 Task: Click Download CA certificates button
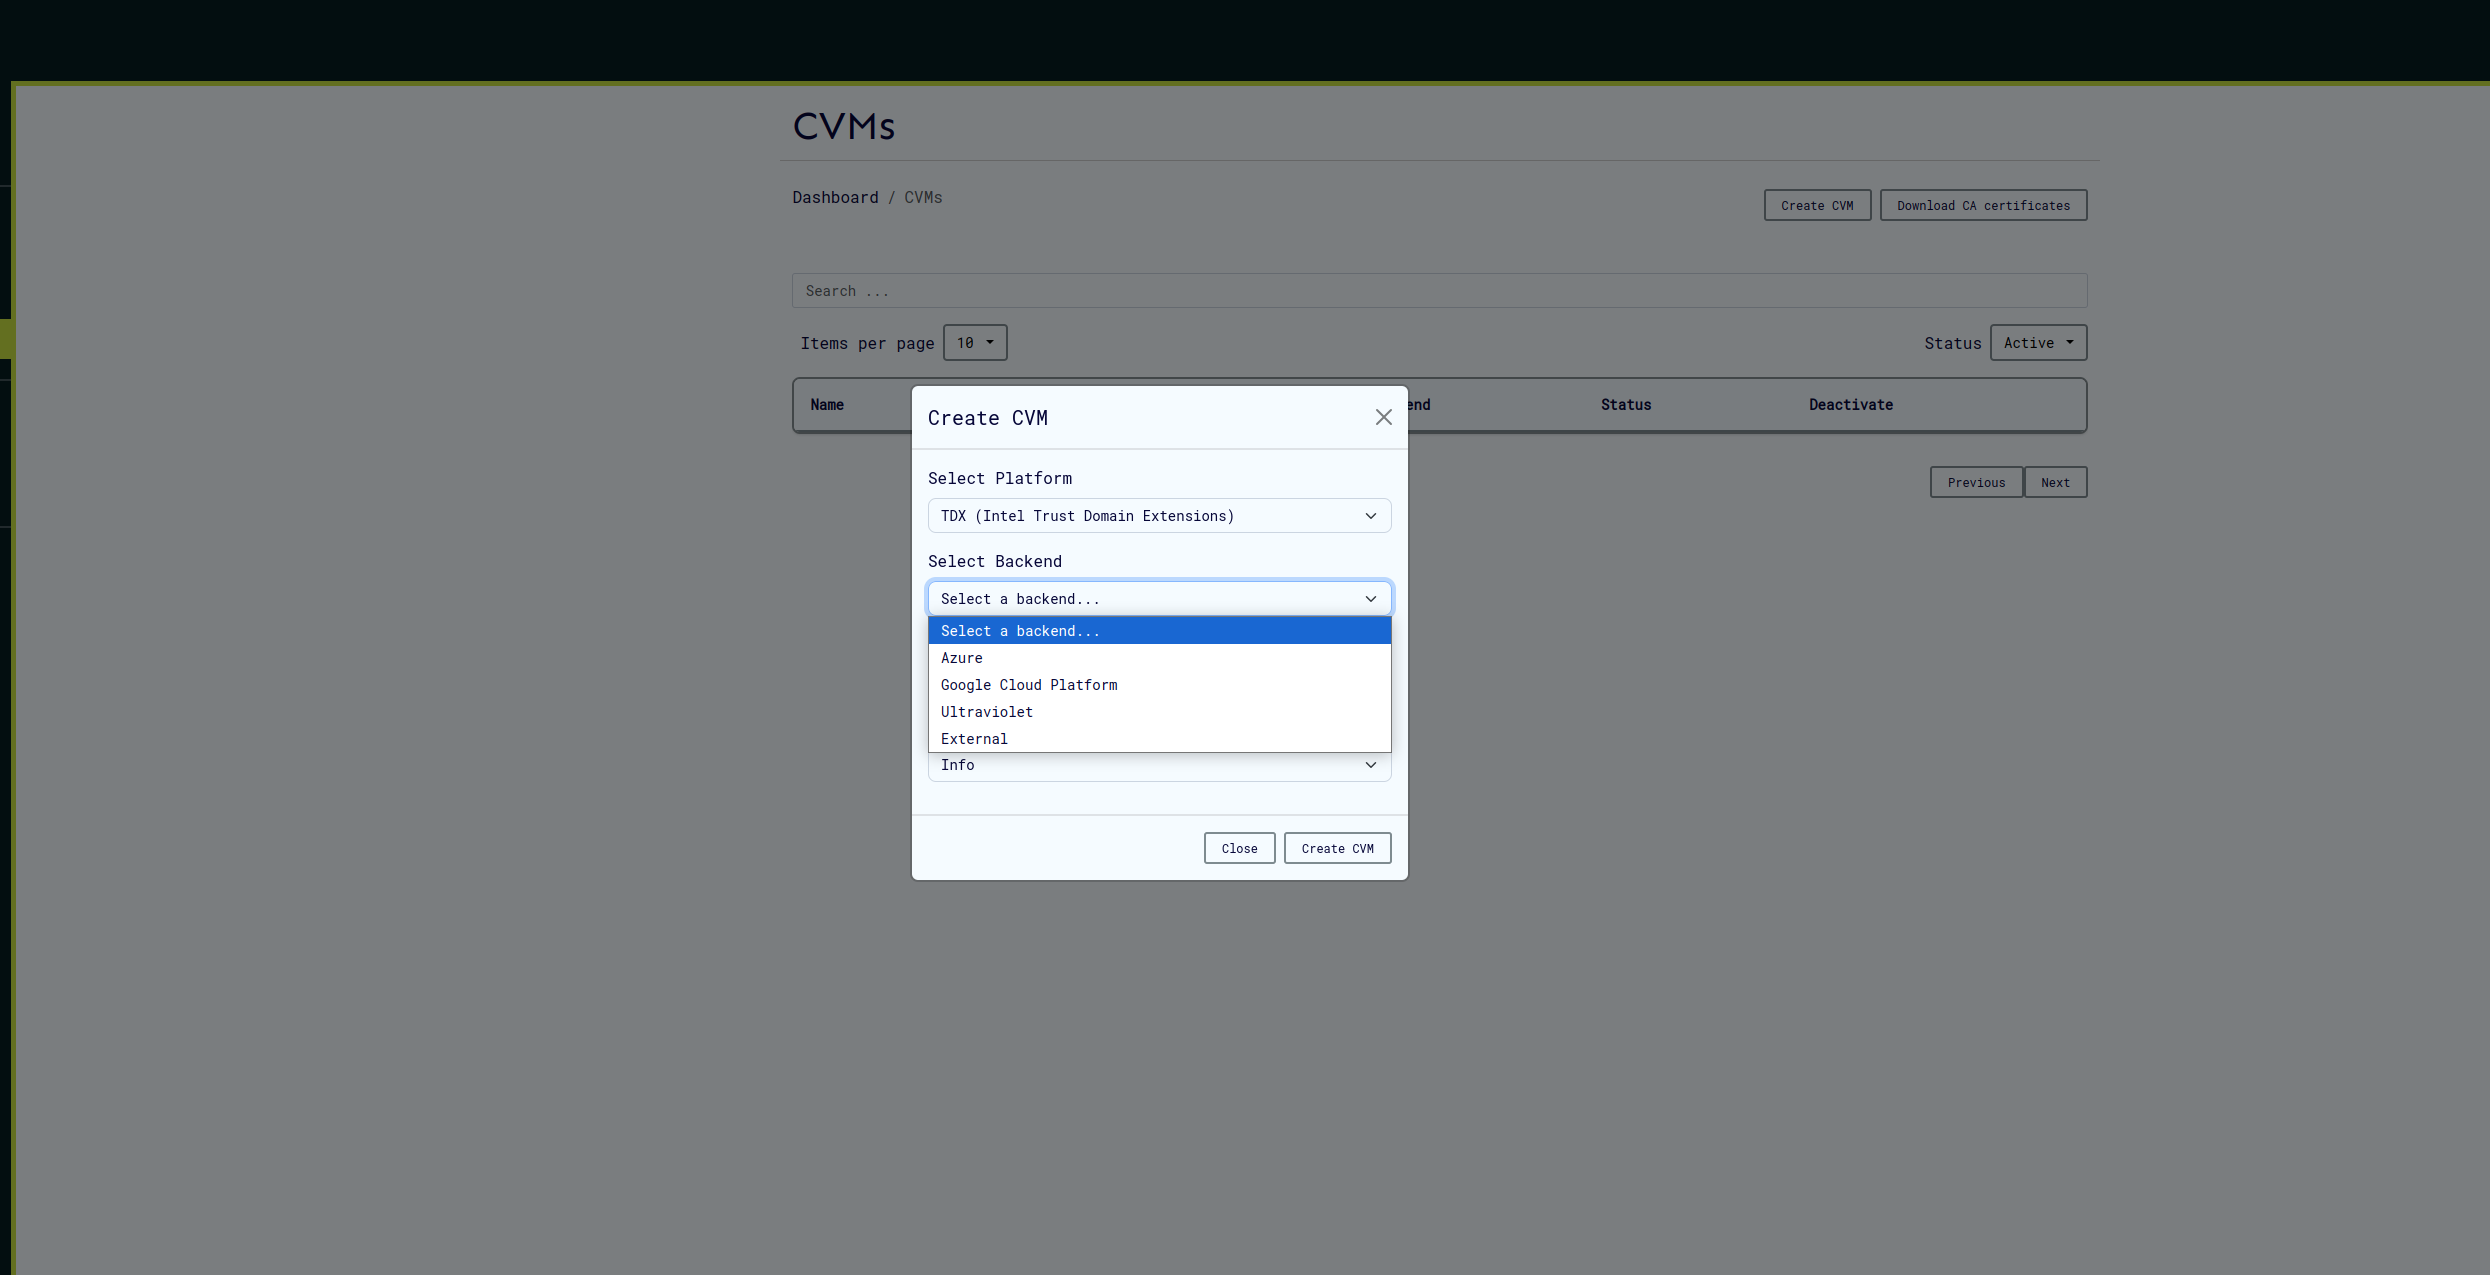pos(1983,205)
